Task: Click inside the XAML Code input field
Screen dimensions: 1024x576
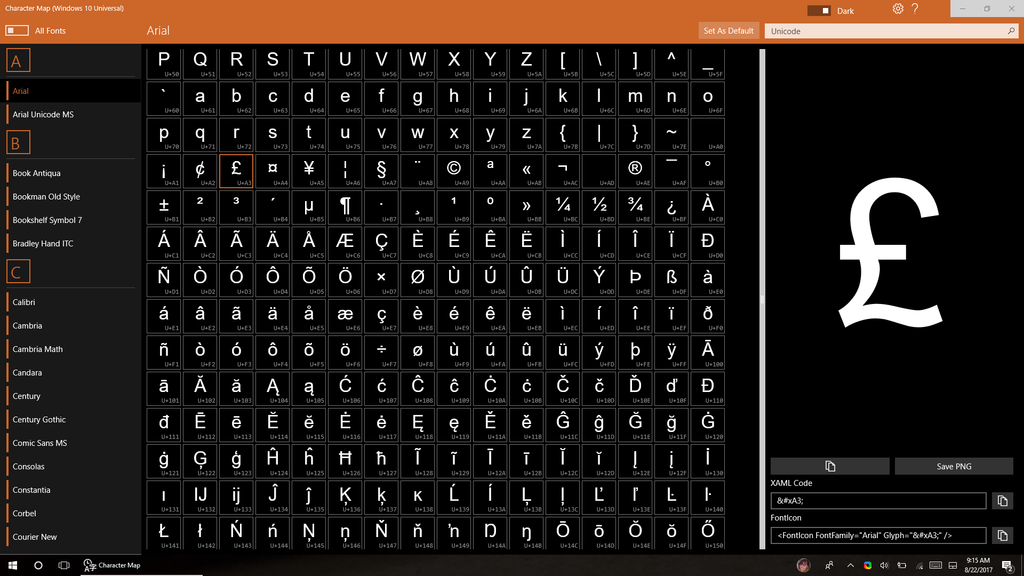Action: 877,501
